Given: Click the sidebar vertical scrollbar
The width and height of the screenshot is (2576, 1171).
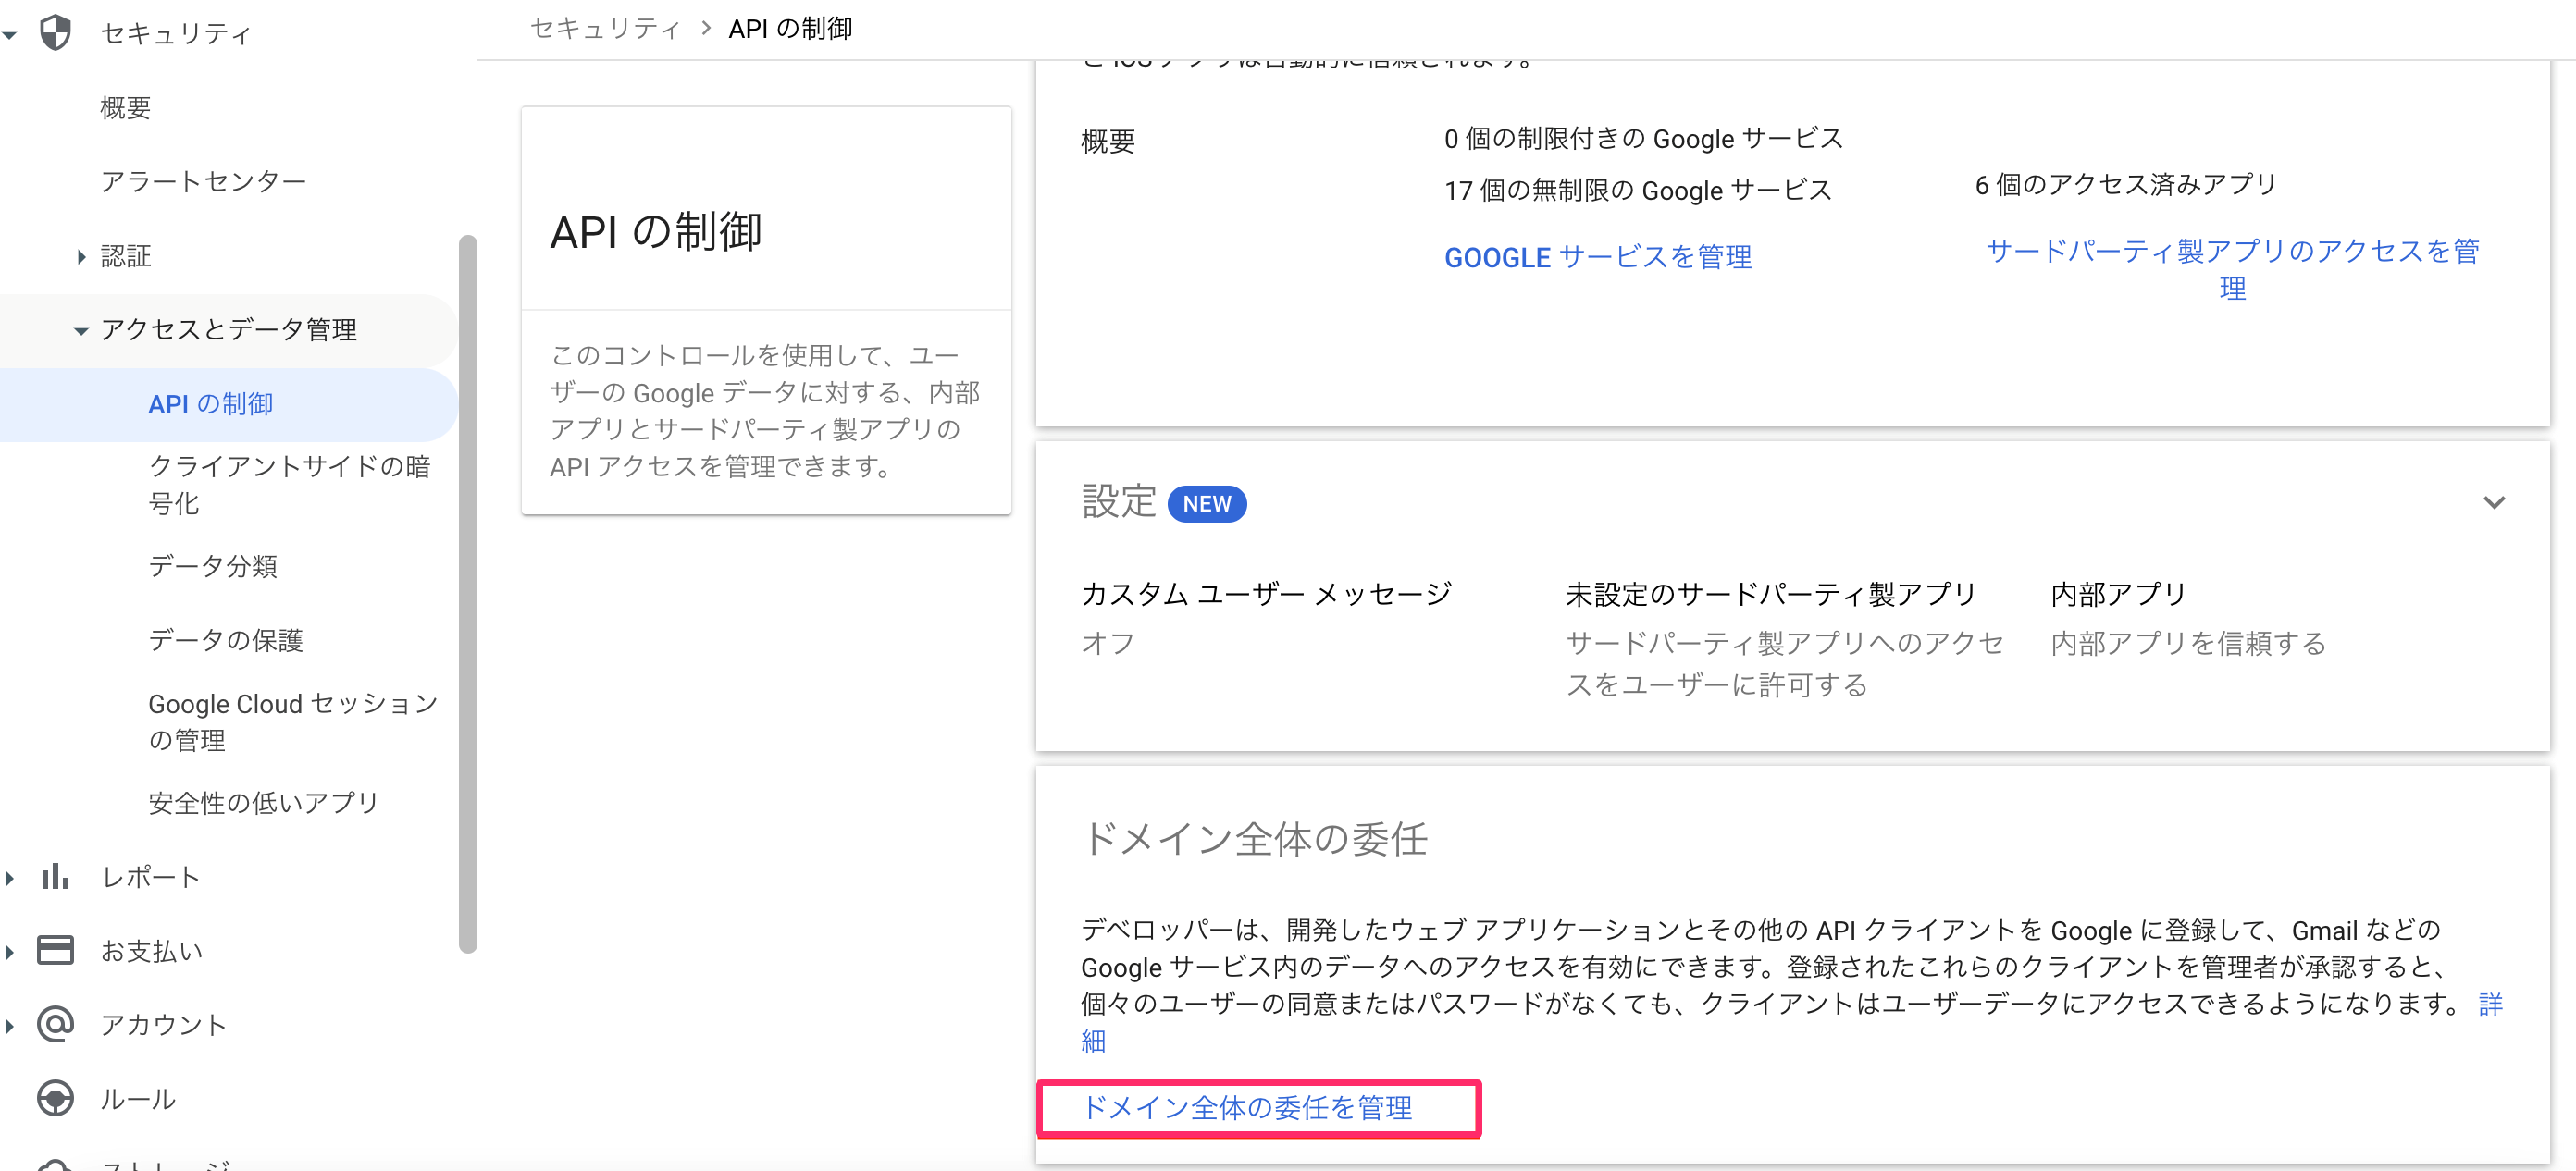Looking at the screenshot, I should (467, 594).
